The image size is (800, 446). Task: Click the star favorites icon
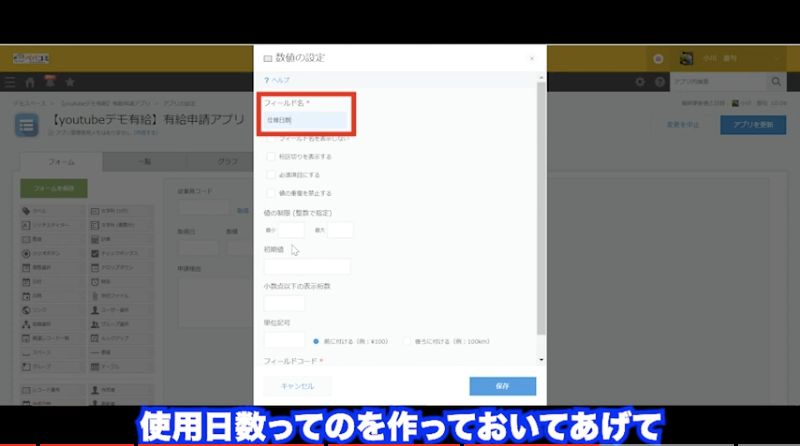[68, 81]
